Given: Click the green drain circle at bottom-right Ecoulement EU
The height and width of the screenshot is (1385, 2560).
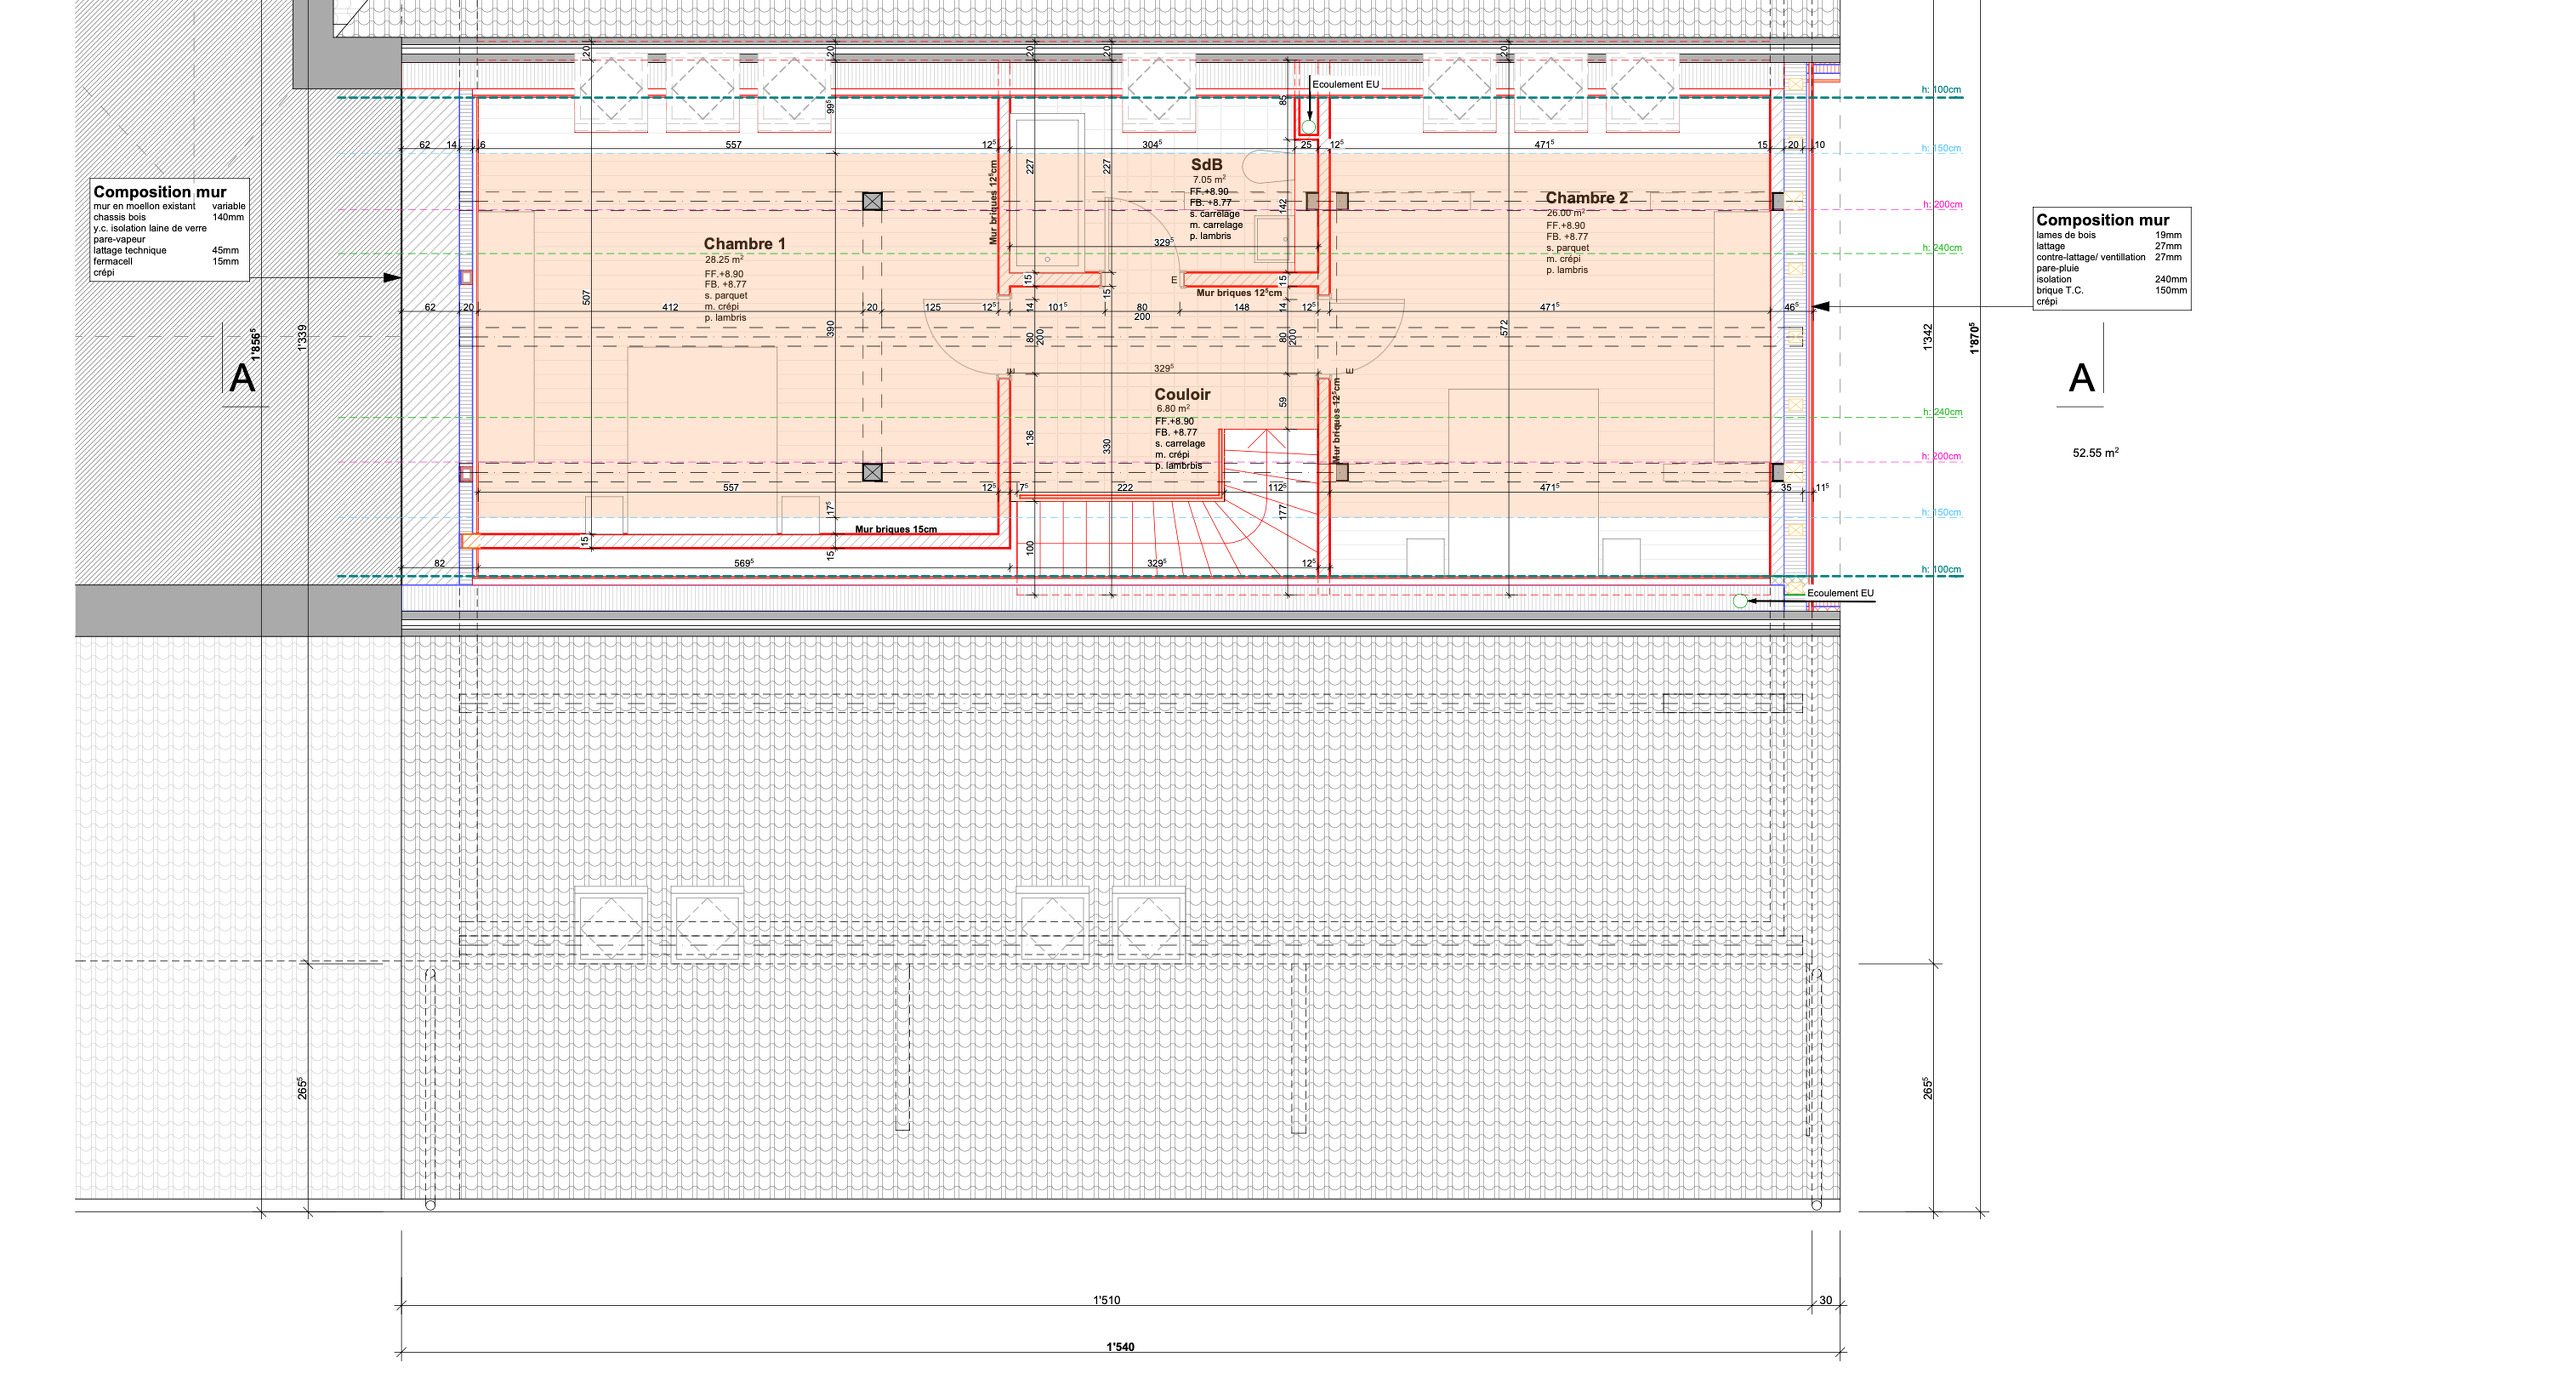Looking at the screenshot, I should (x=1740, y=601).
